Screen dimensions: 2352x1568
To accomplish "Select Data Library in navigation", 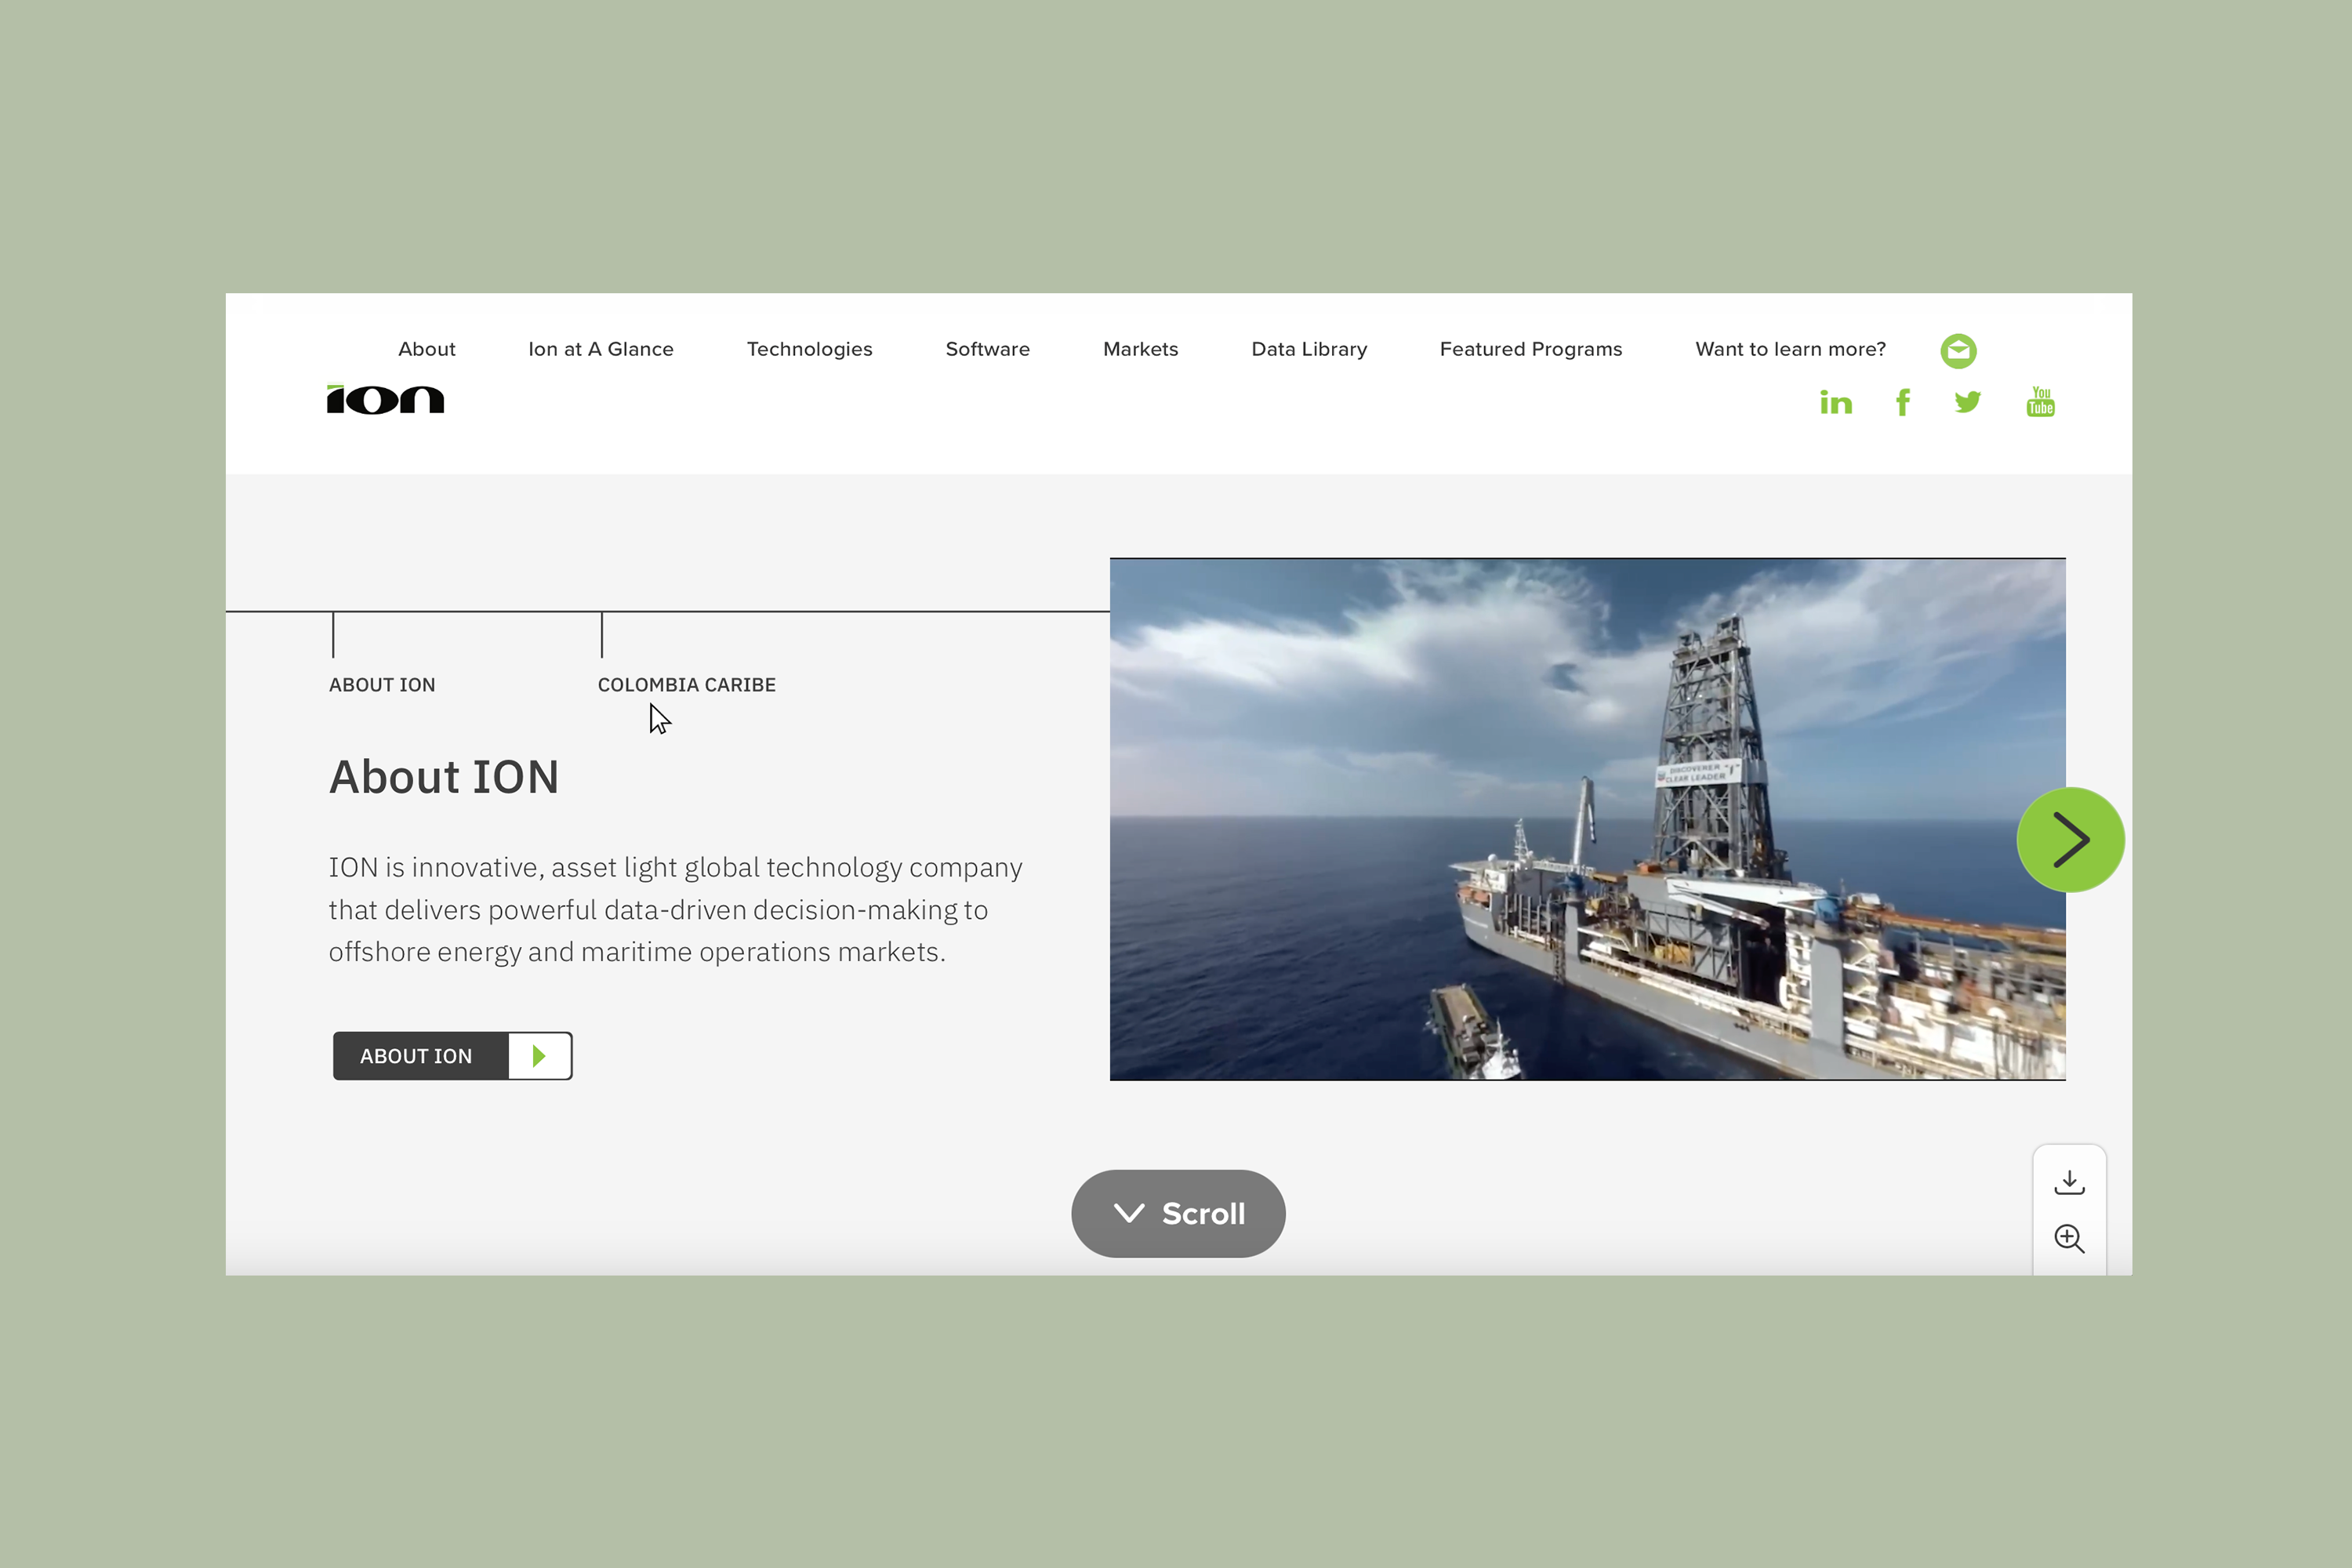I will click(x=1309, y=349).
